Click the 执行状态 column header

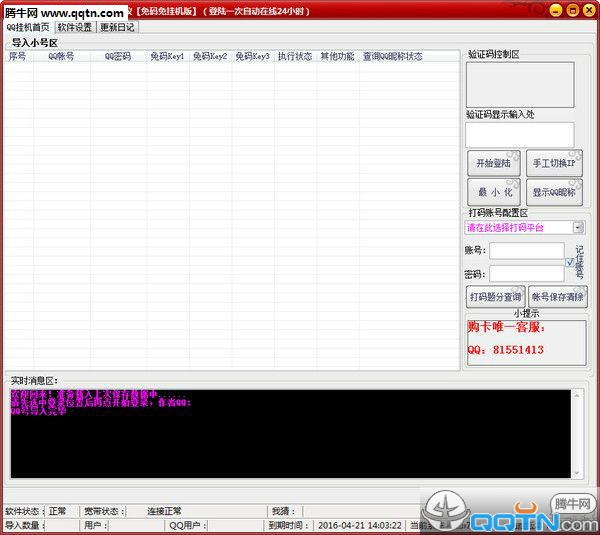tap(295, 57)
